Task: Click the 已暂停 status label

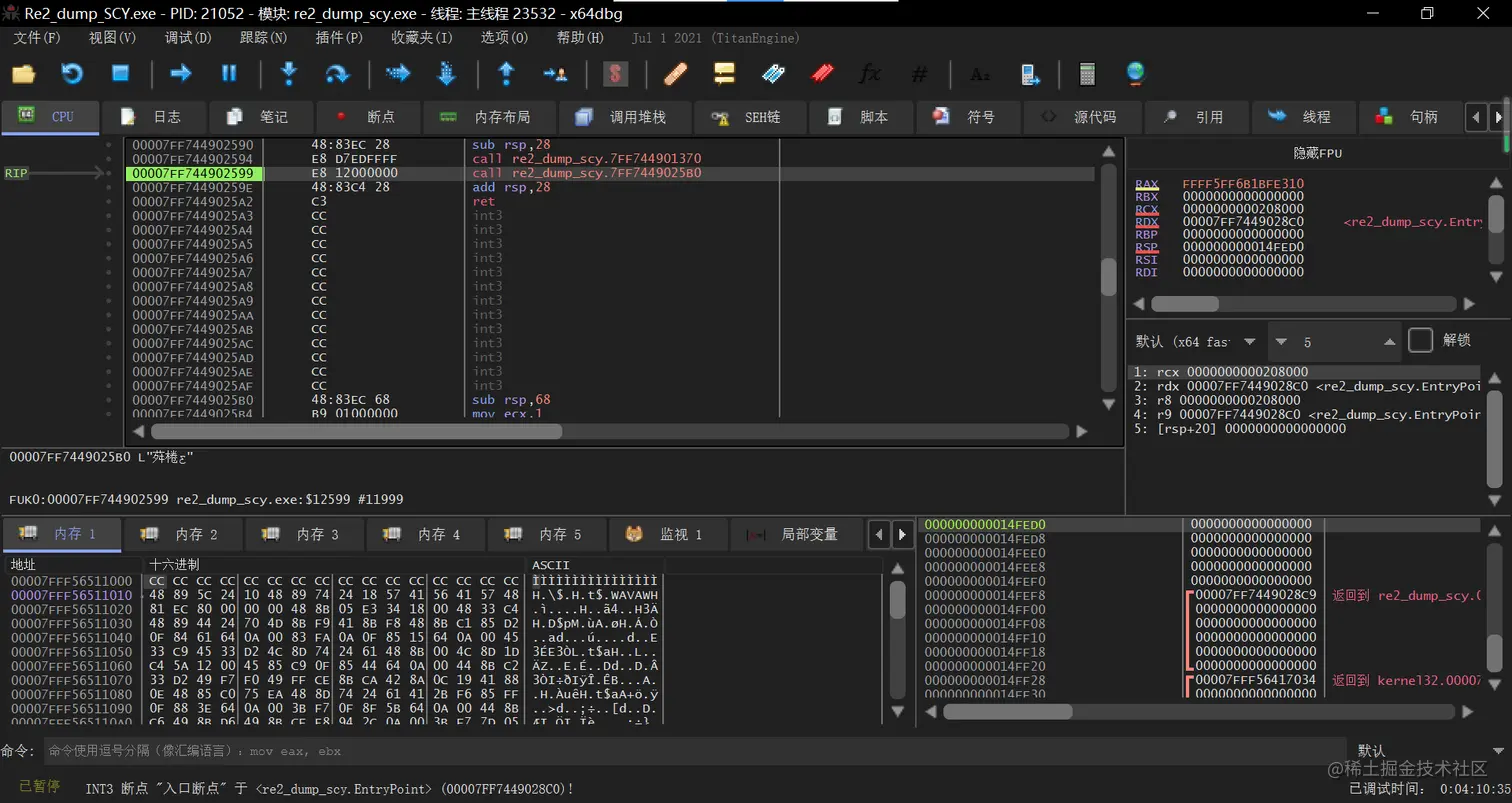Action: pos(40,786)
